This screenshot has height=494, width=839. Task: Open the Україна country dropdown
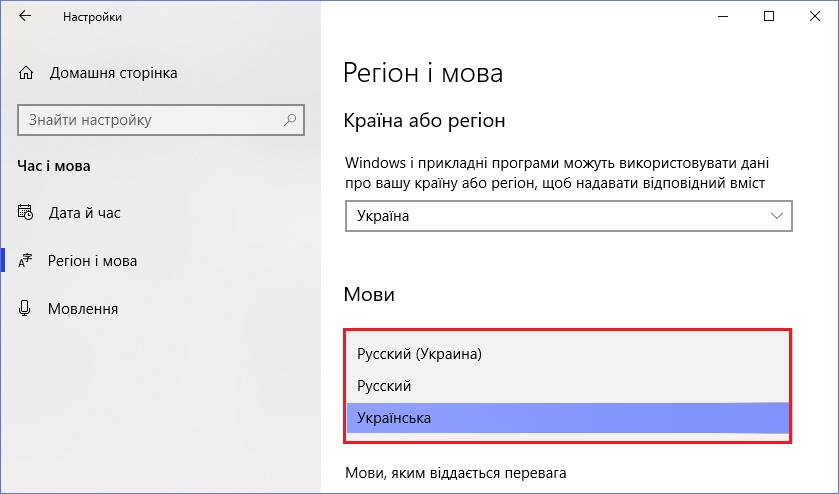[x=569, y=216]
